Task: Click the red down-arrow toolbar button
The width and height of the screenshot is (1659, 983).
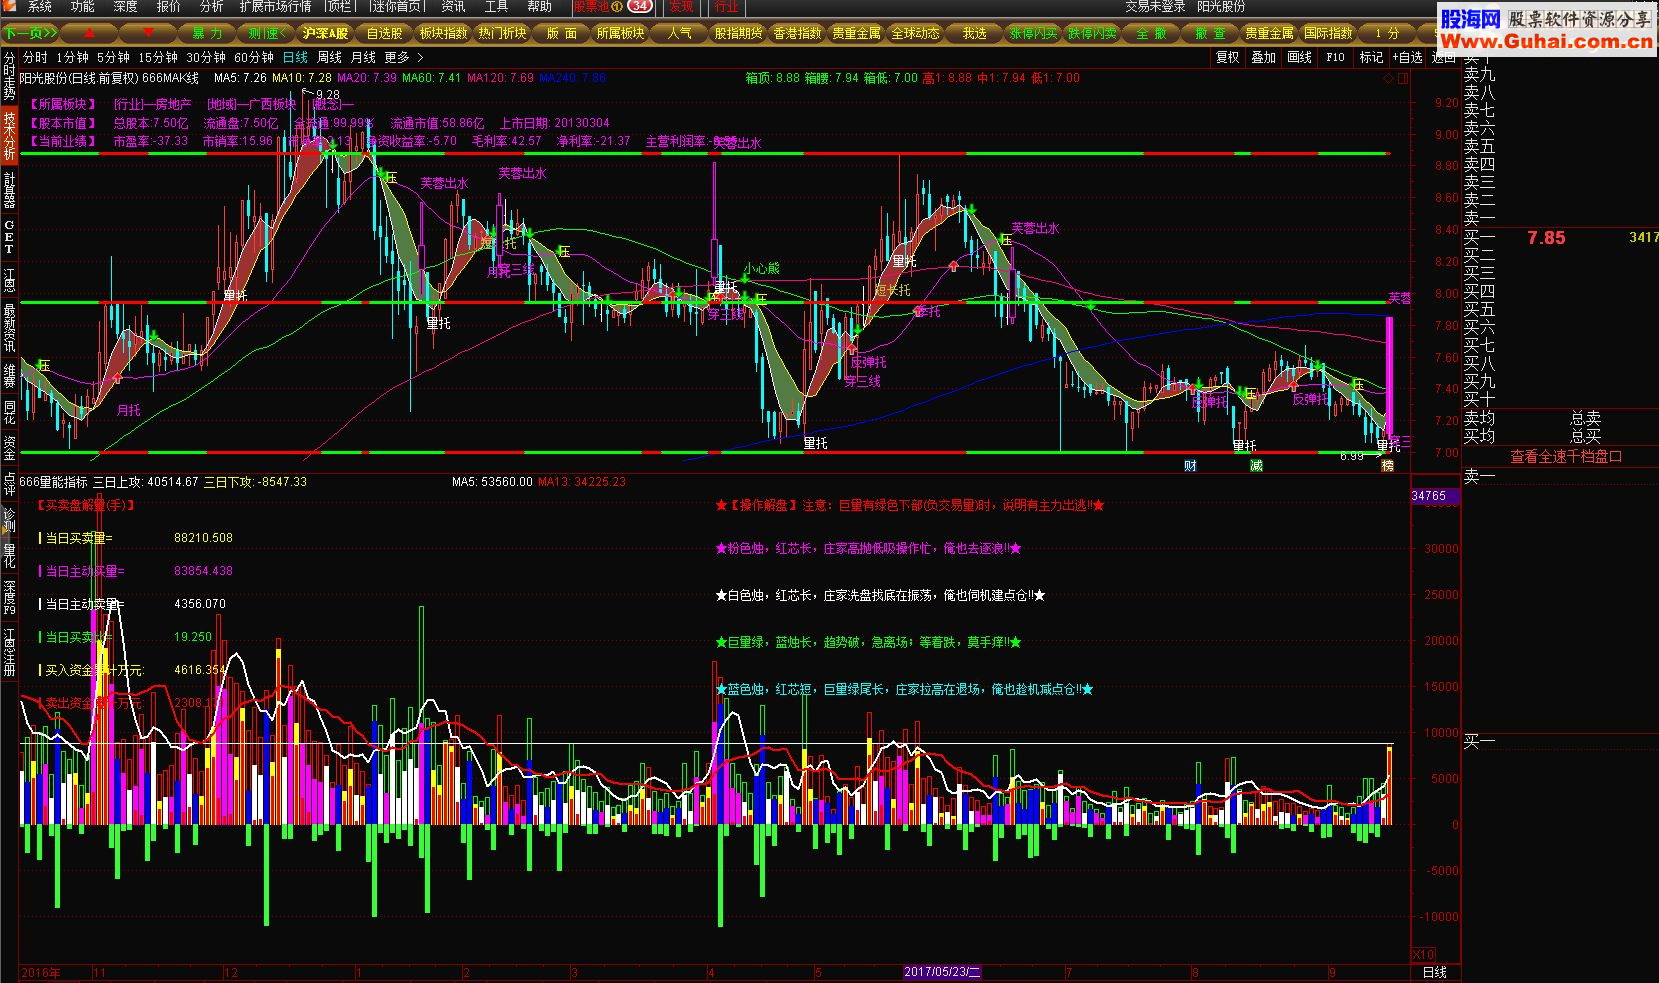Action: click(149, 33)
